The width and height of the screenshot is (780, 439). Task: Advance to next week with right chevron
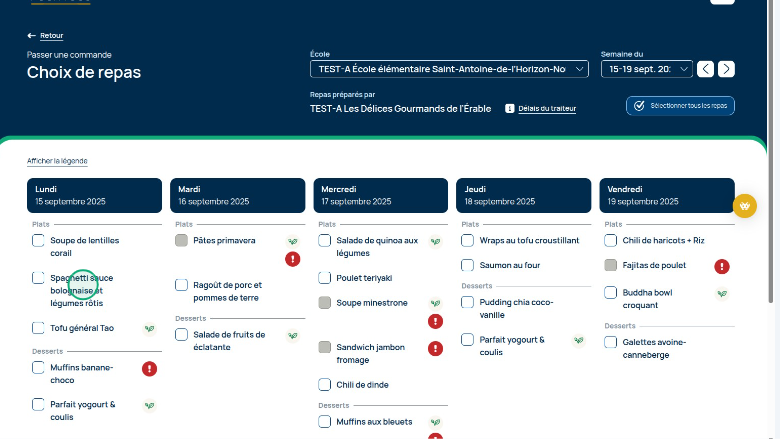click(727, 69)
